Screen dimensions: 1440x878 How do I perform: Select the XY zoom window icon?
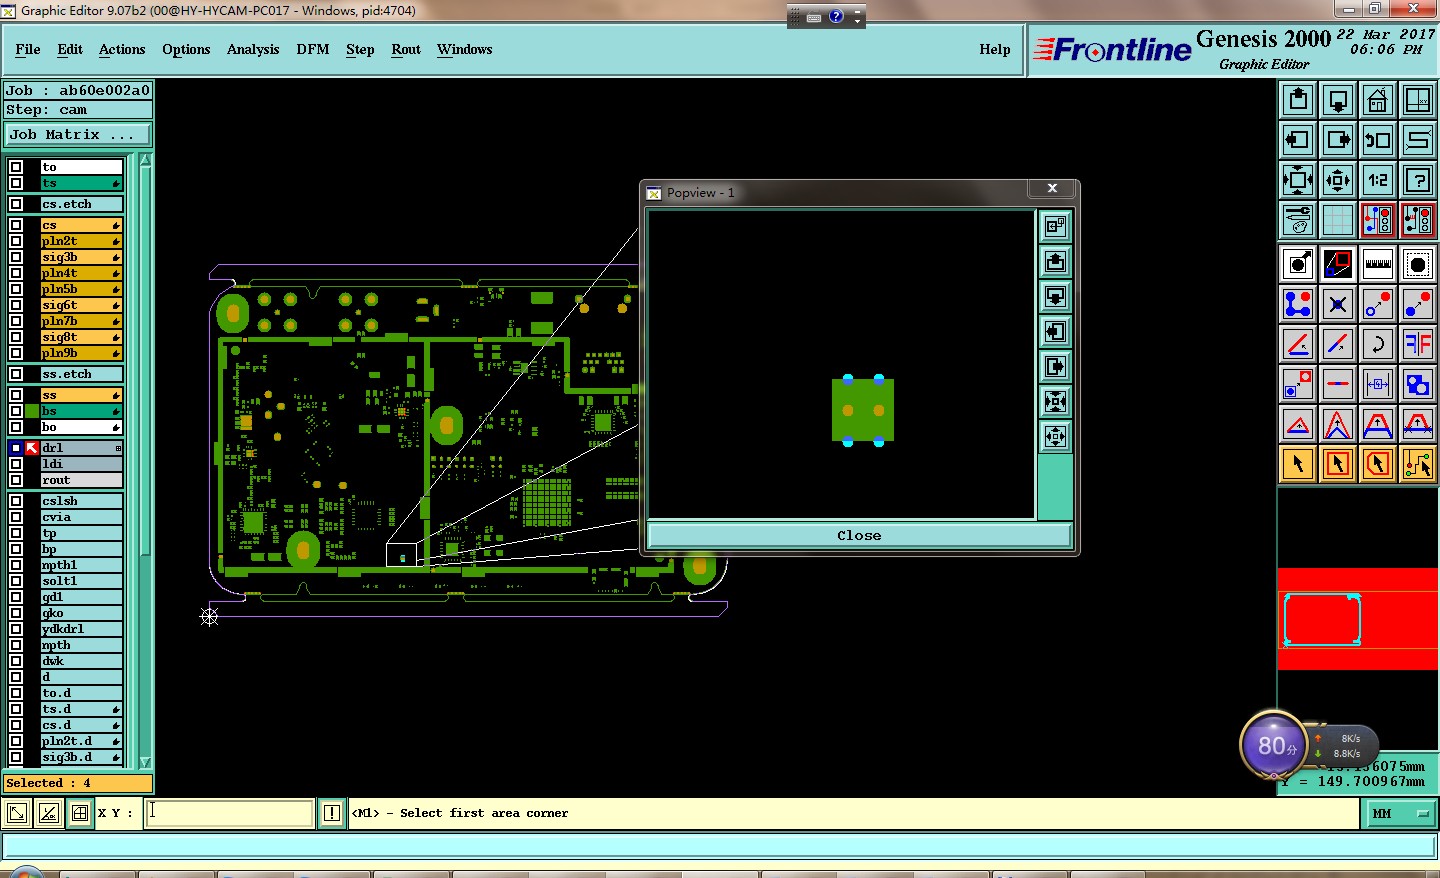(x=1418, y=100)
